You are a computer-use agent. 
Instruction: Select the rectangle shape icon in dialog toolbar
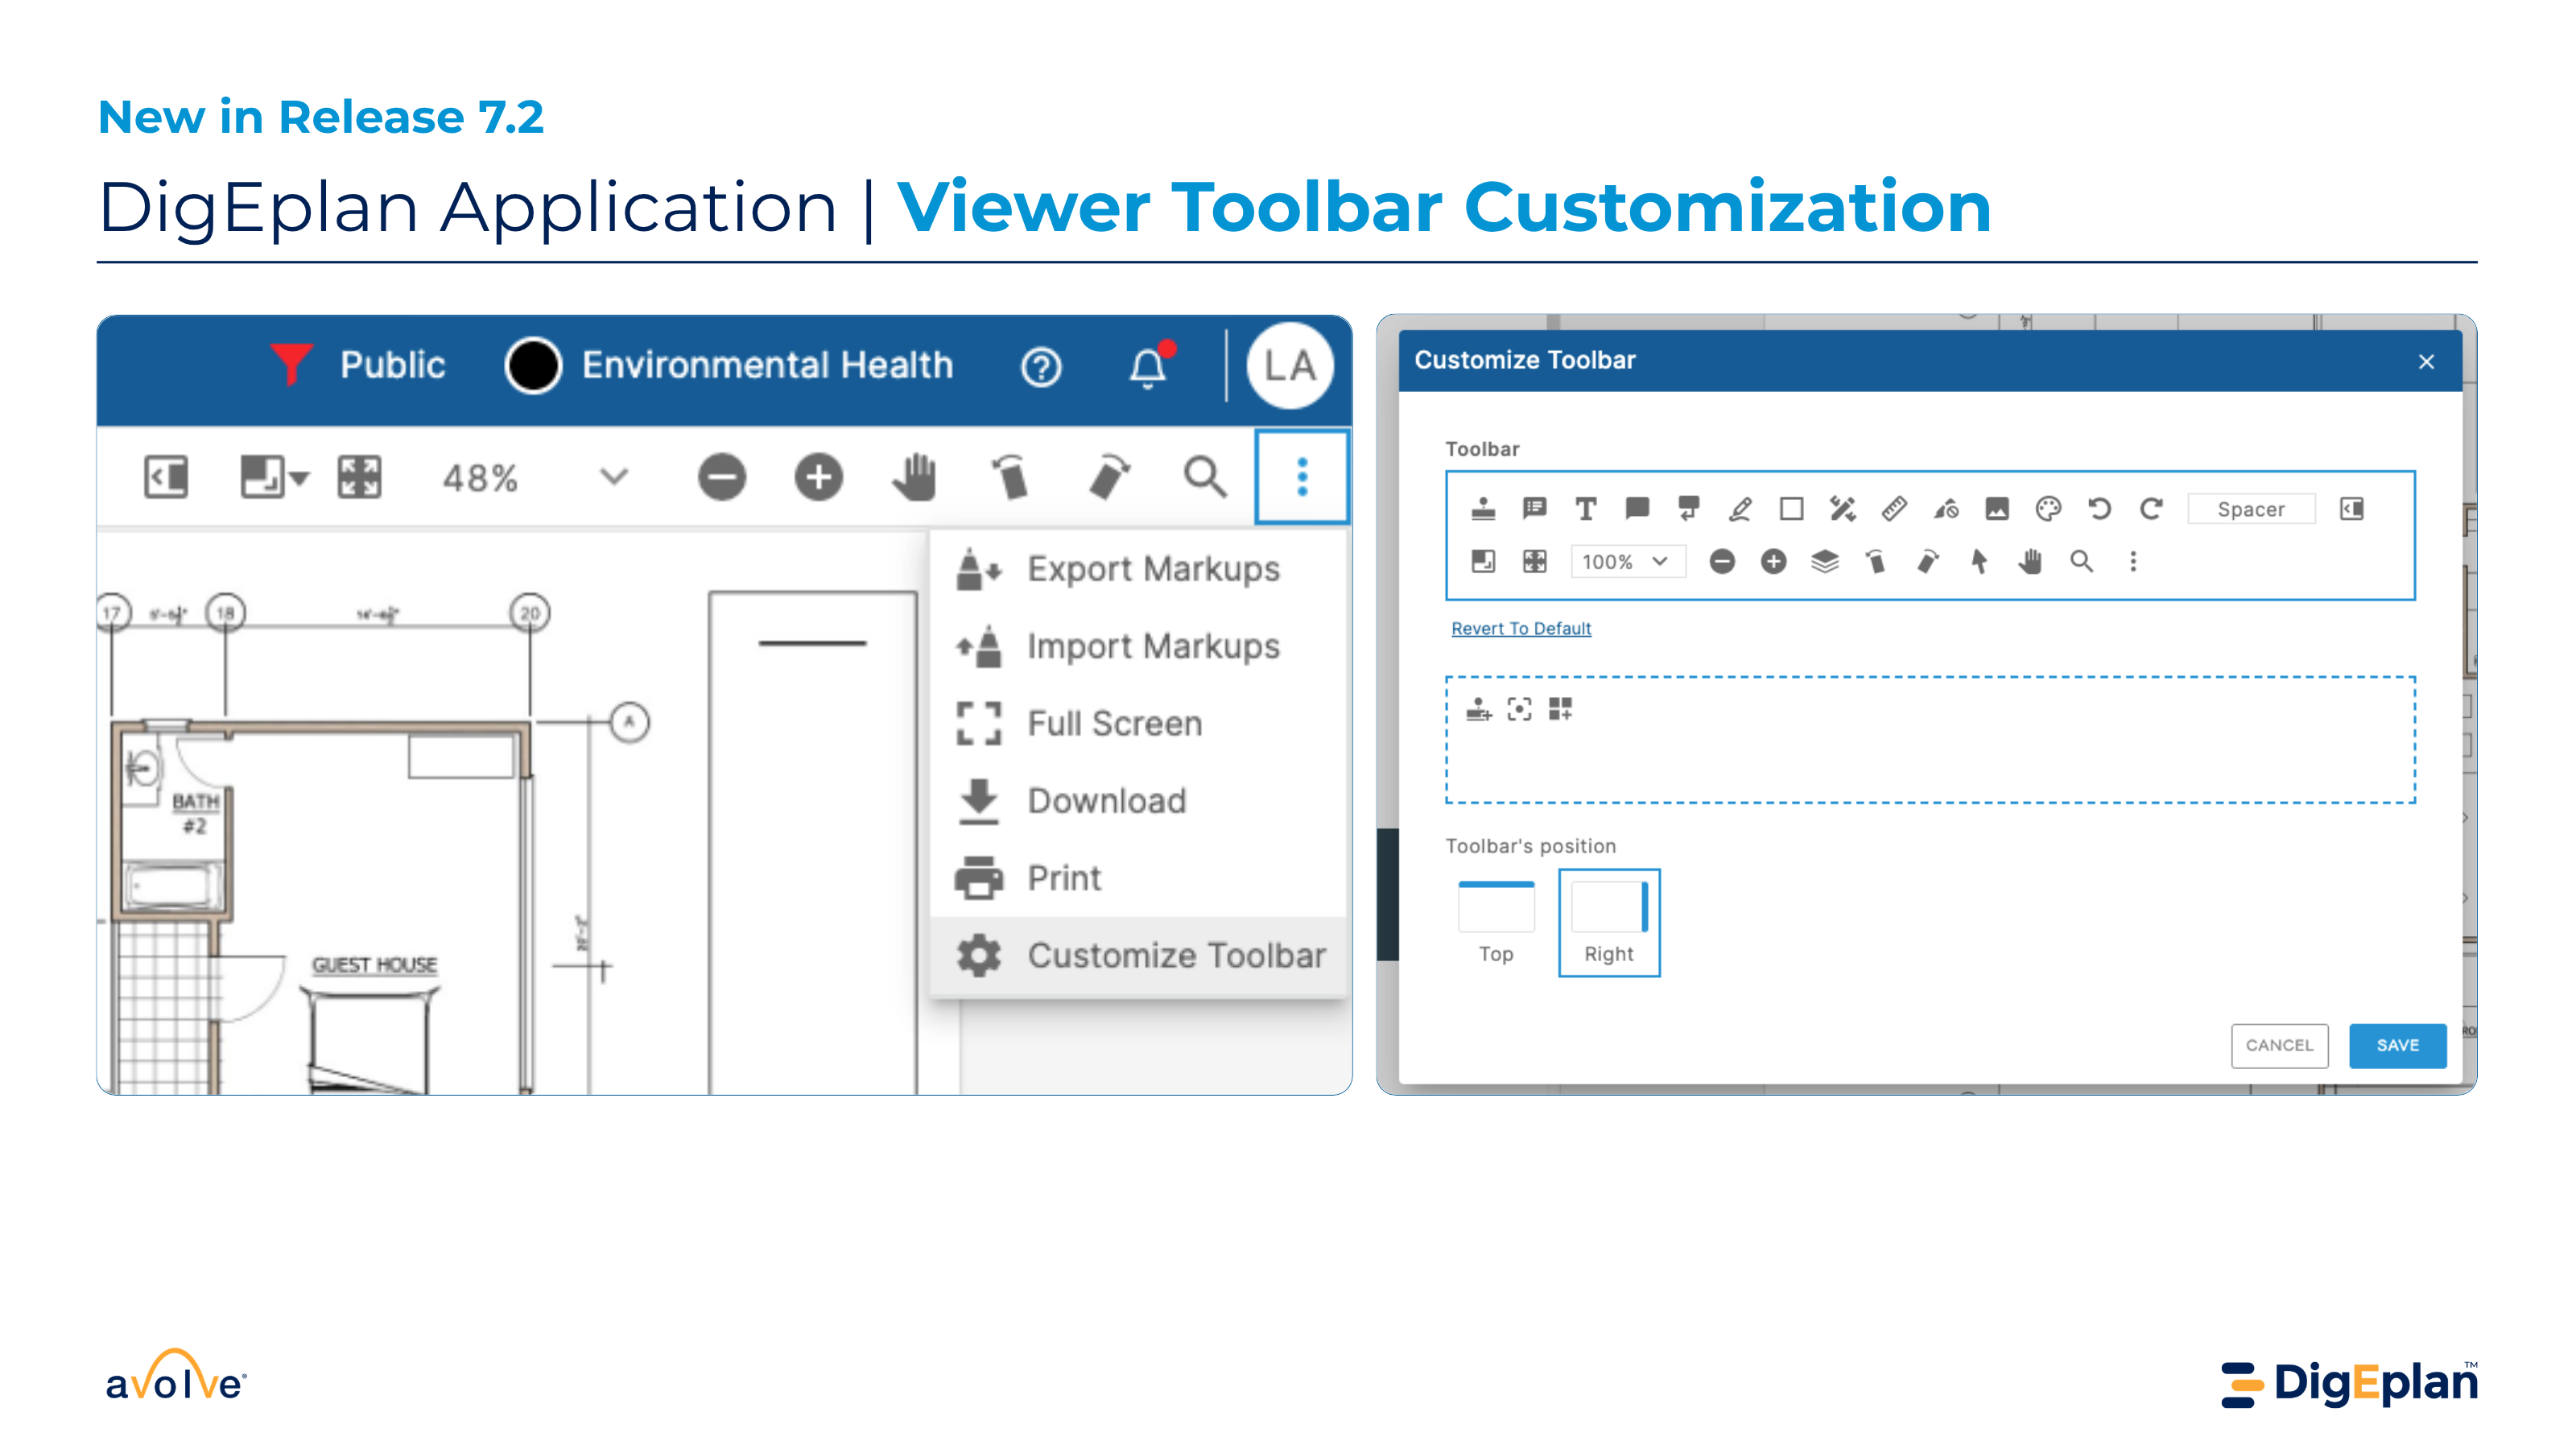click(x=1791, y=509)
